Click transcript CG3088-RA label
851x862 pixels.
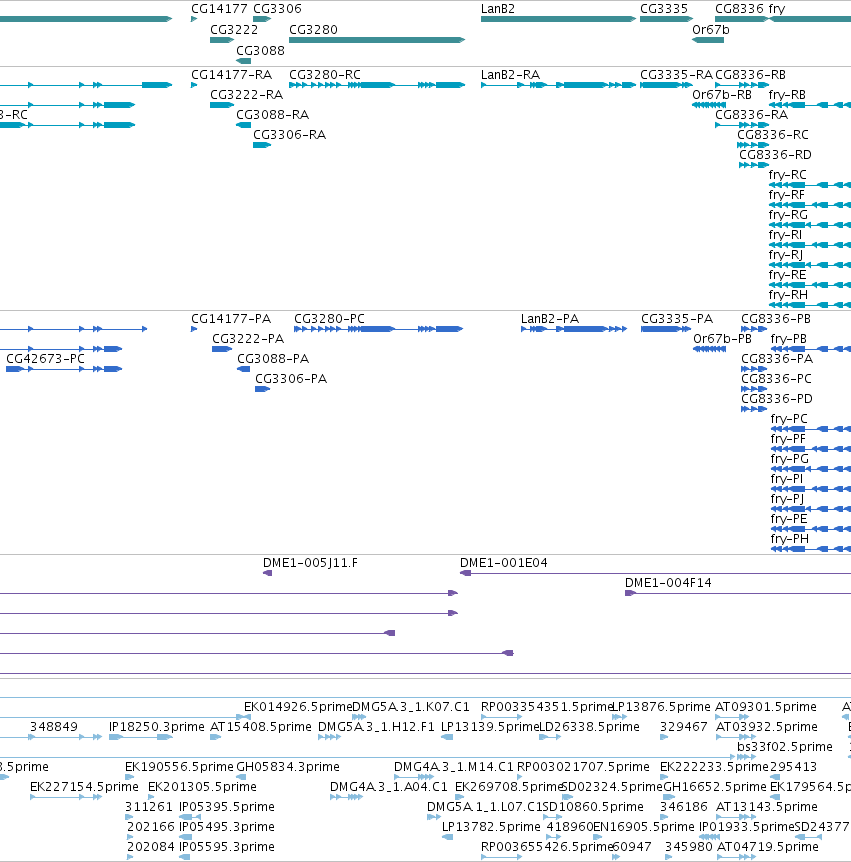[x=273, y=115]
